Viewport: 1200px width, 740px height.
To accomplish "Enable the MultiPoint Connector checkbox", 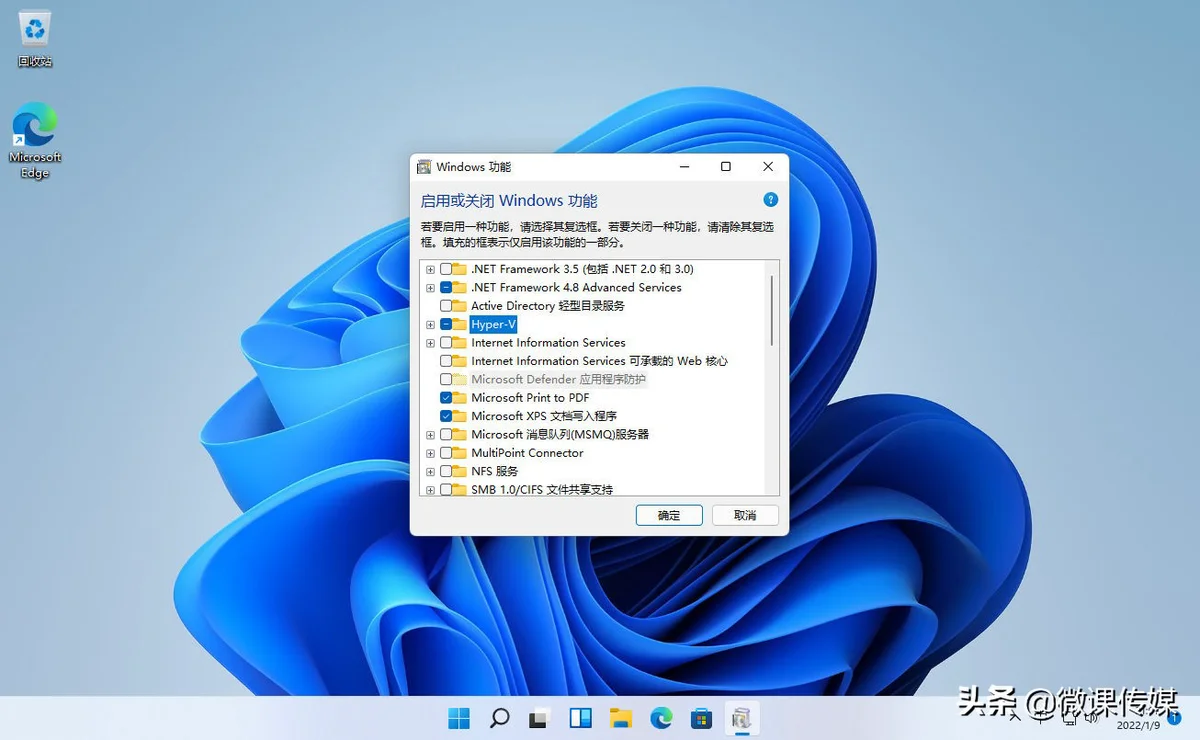I will (x=446, y=453).
